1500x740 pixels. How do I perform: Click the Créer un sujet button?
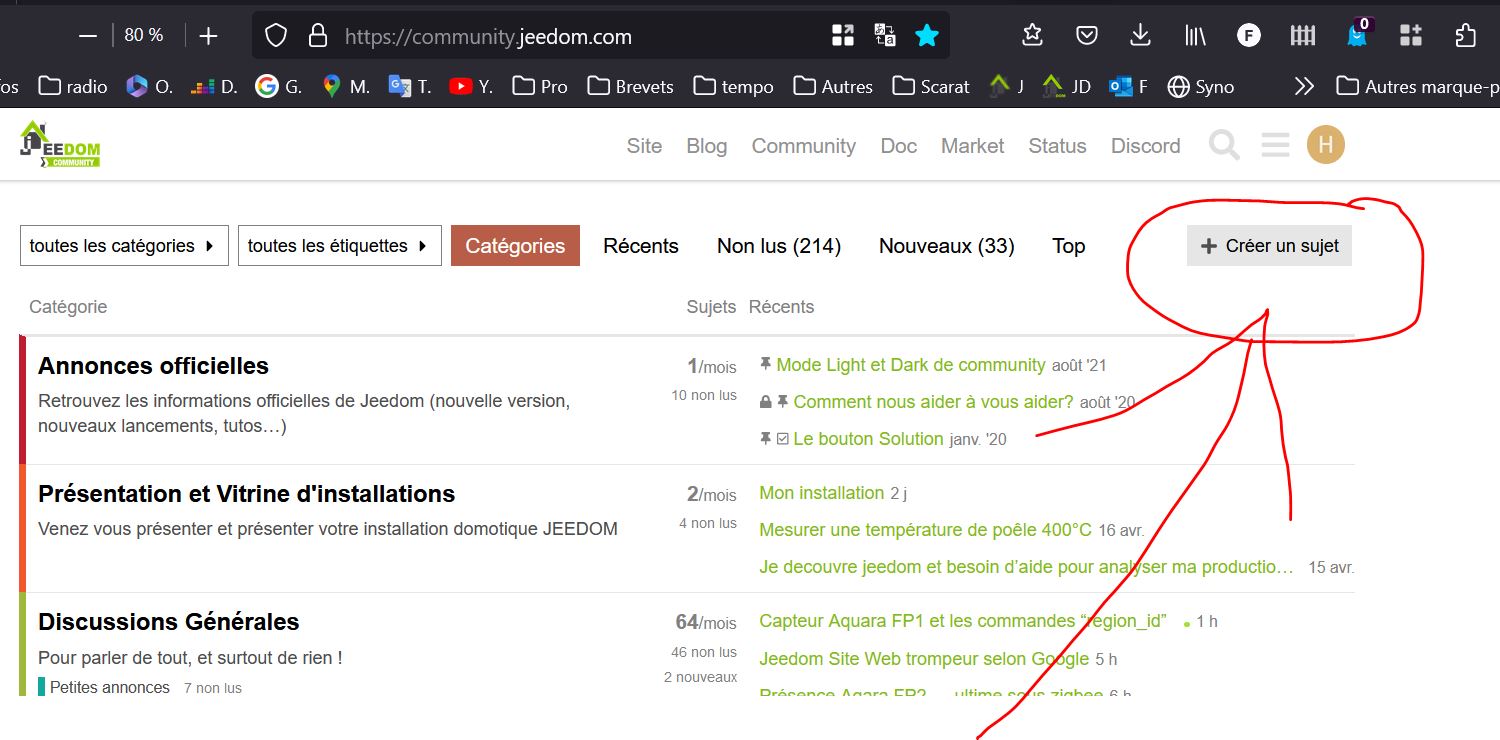(x=1268, y=245)
